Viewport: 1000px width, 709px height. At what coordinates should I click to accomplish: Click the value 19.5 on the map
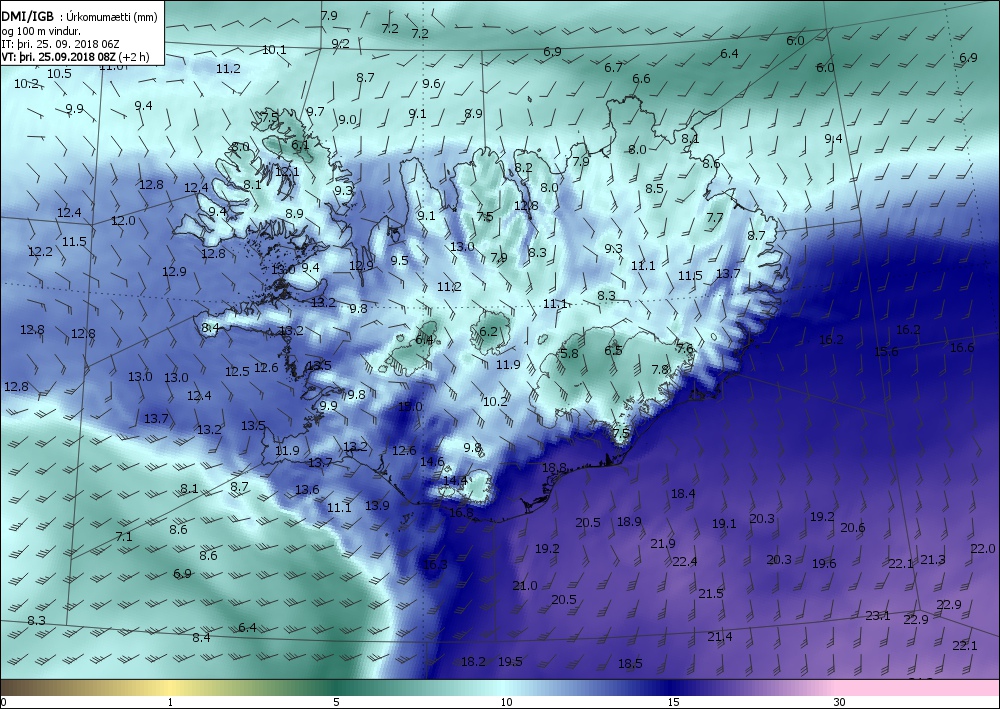click(510, 661)
